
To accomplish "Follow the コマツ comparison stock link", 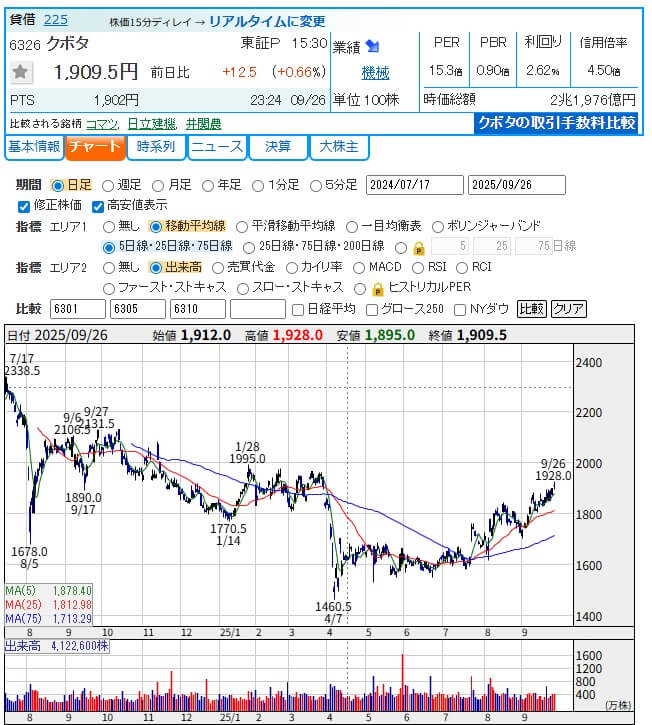I will pyautogui.click(x=101, y=123).
